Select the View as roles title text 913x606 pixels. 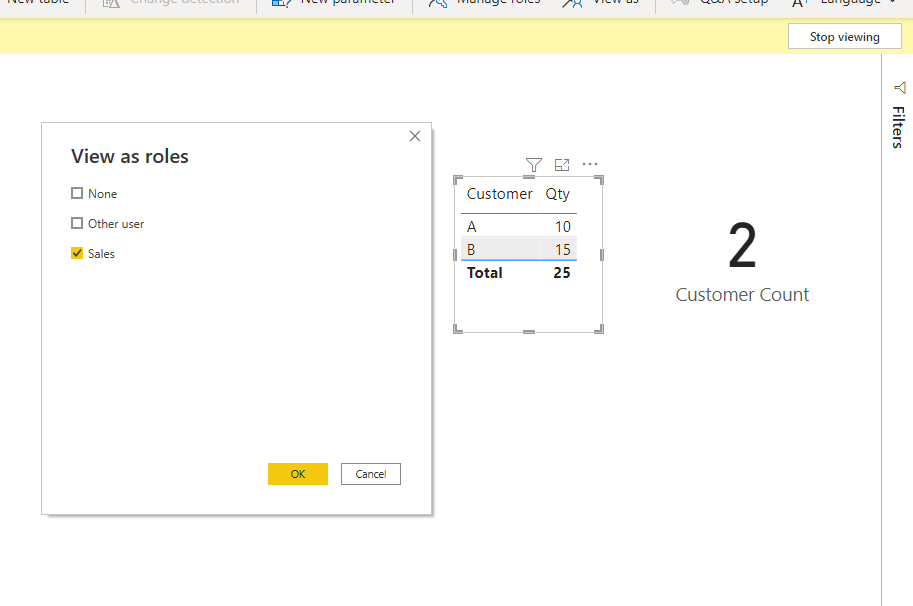coord(130,156)
